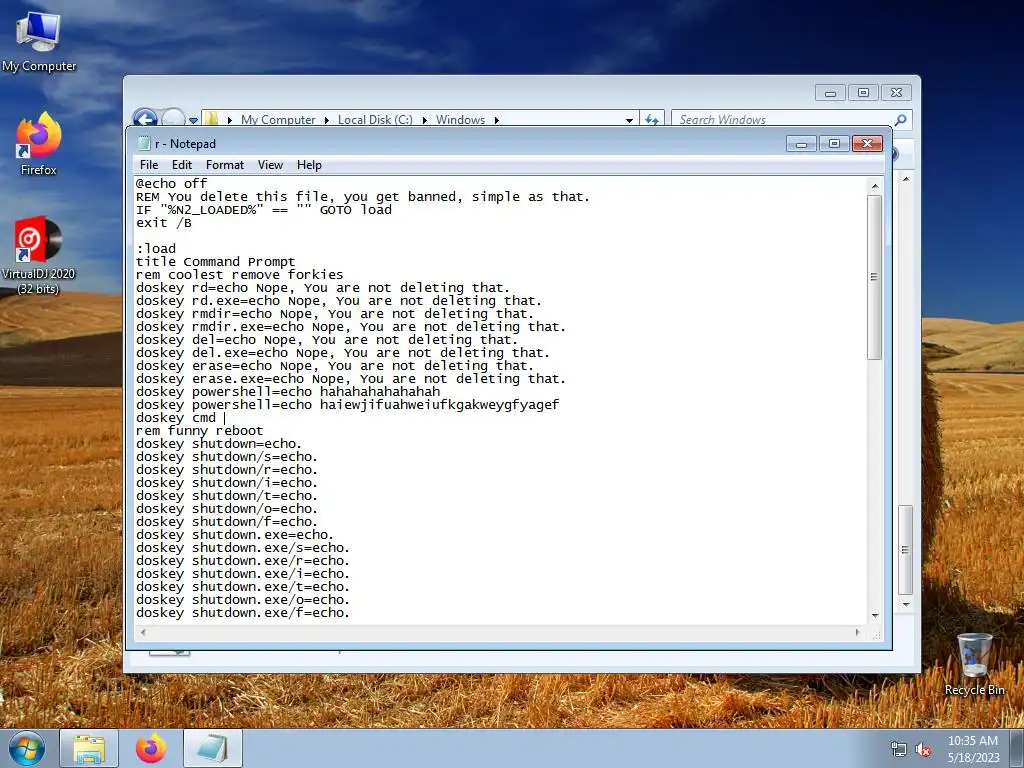Image resolution: width=1024 pixels, height=768 pixels.
Task: Select the Notepad taskbar icon
Action: click(x=213, y=748)
